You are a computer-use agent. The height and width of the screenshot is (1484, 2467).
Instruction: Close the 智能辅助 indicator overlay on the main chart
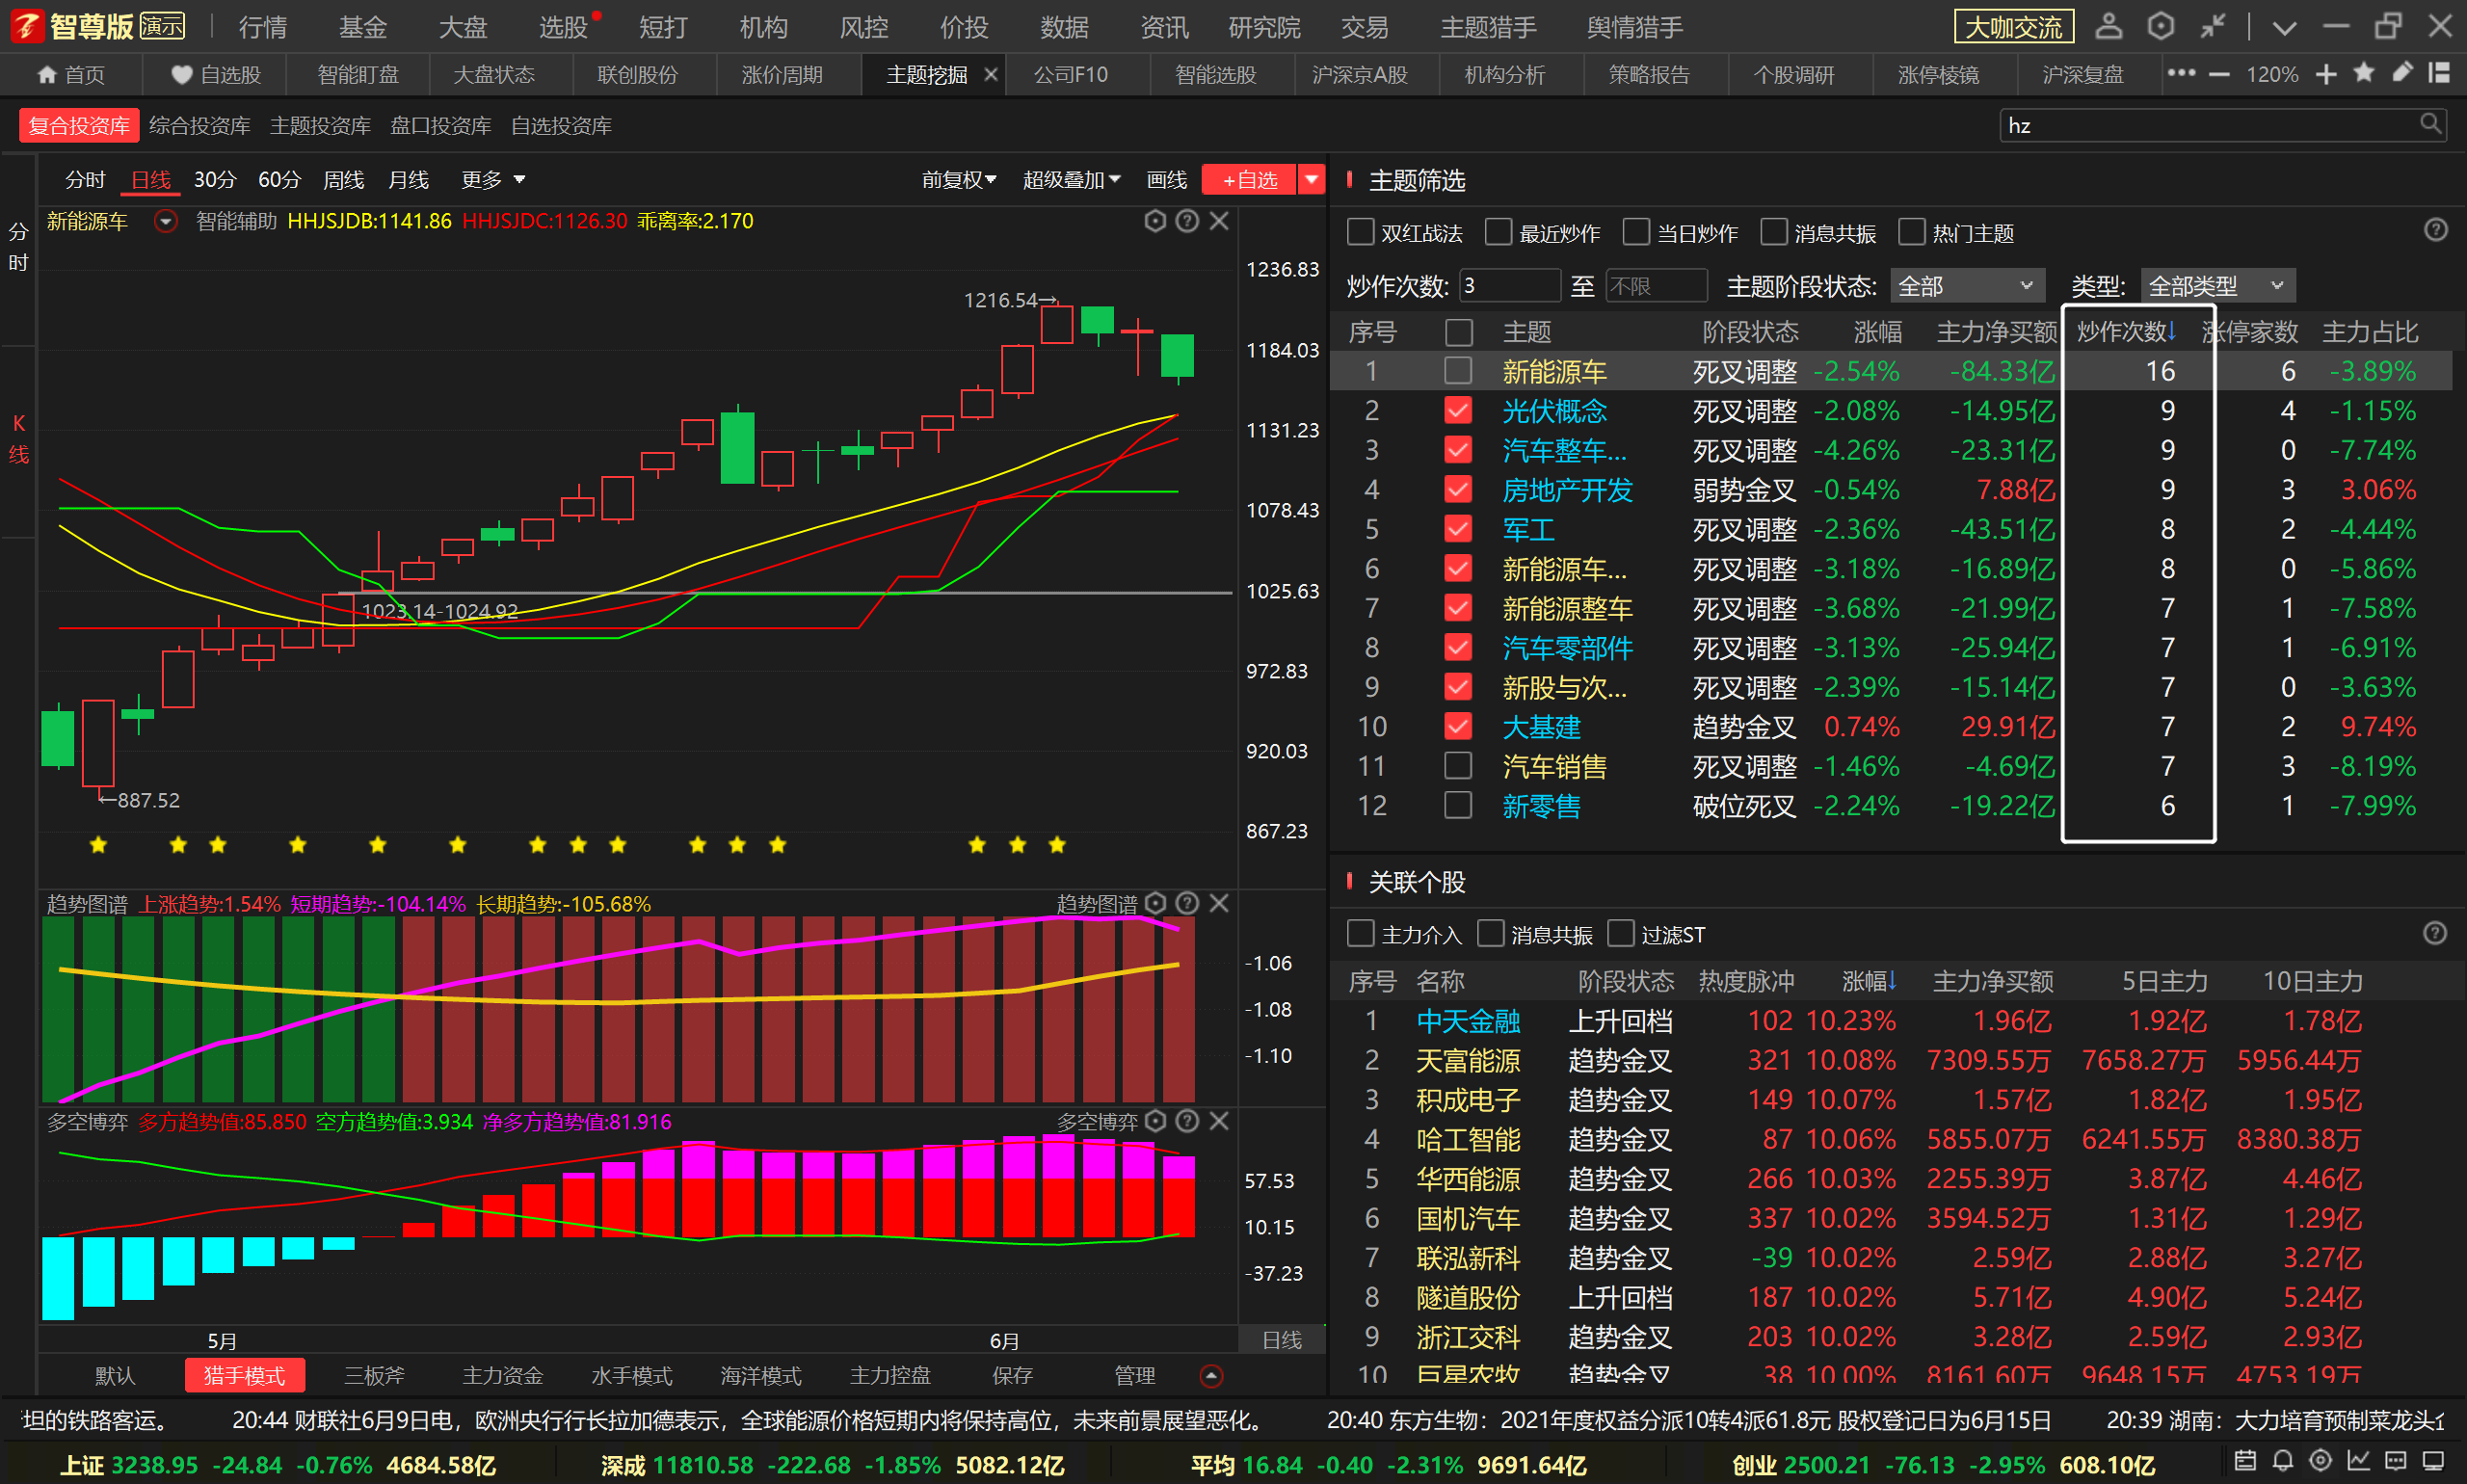pos(1219,221)
